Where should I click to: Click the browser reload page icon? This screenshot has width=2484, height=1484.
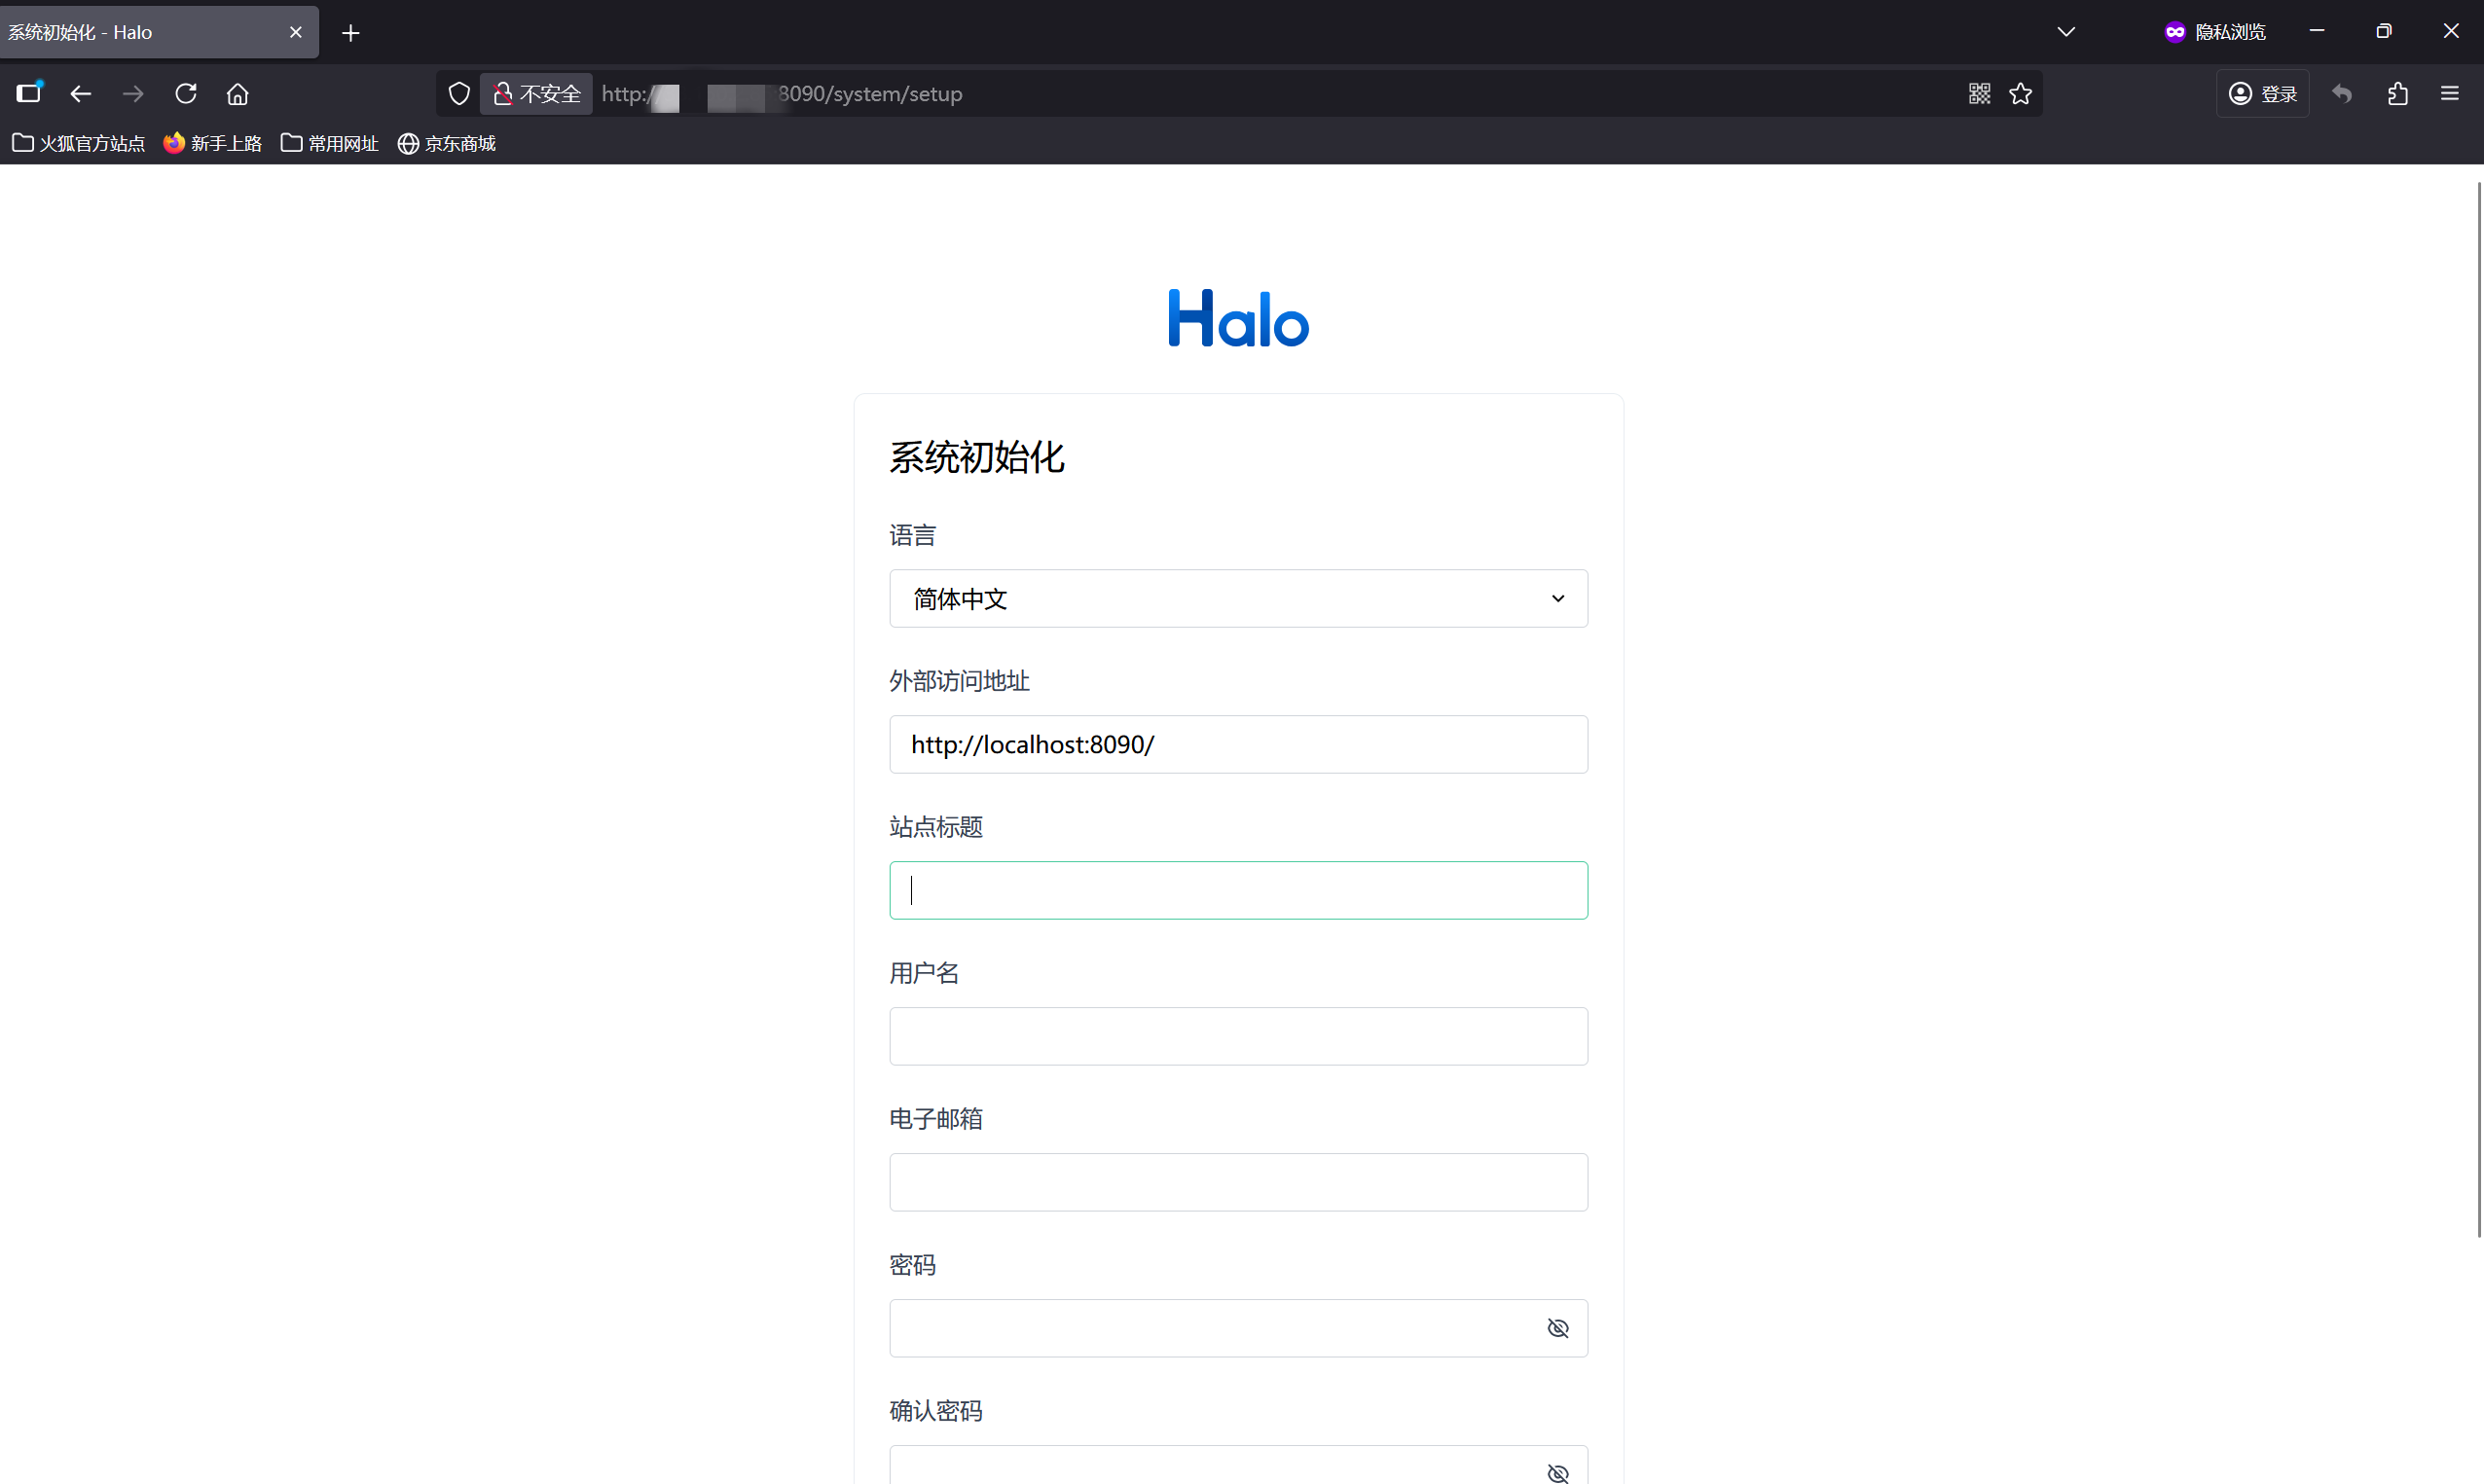(186, 94)
